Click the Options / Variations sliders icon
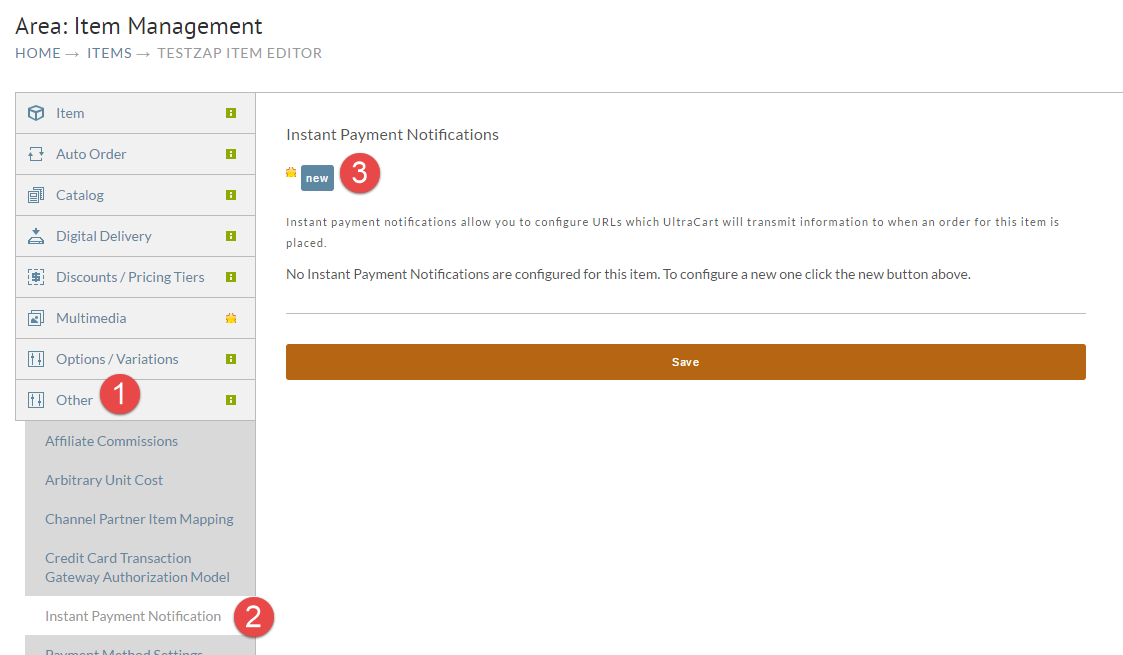The height and width of the screenshot is (655, 1123). 36,359
